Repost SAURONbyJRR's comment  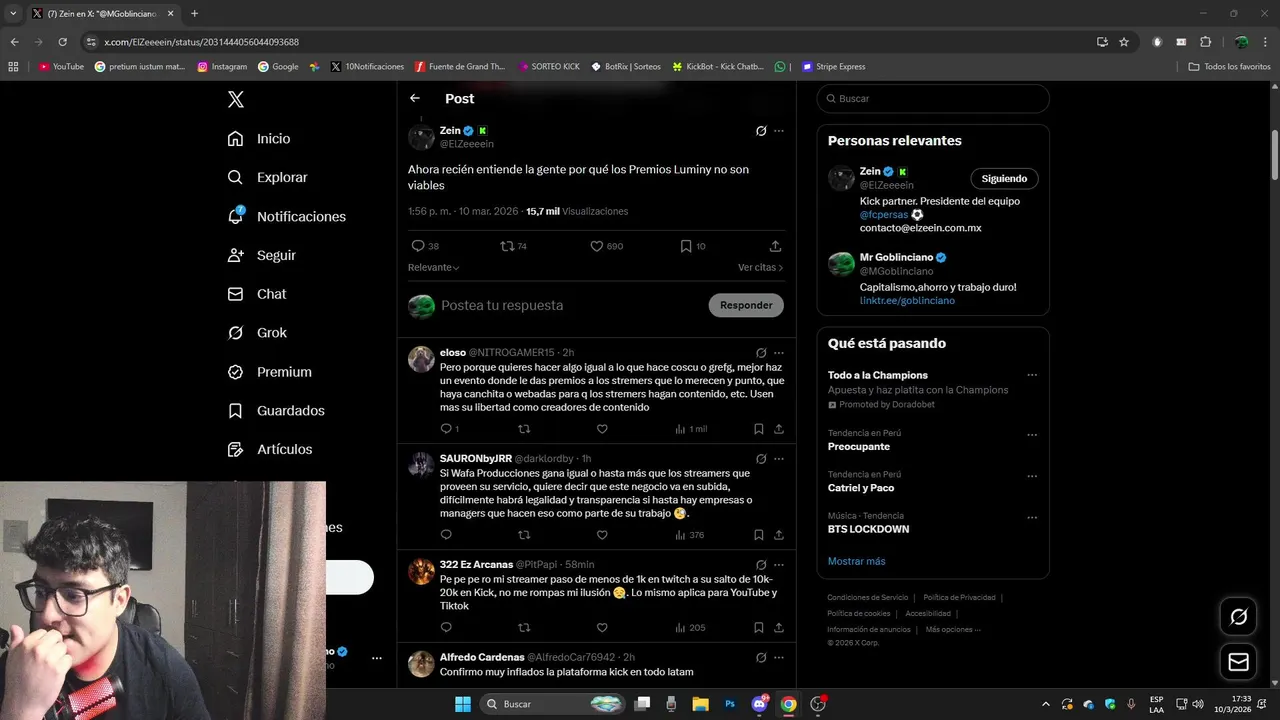tap(524, 535)
